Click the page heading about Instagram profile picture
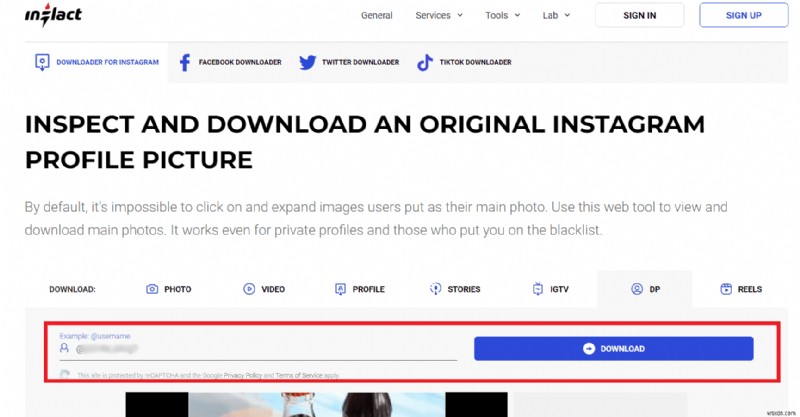This screenshot has width=800, height=417. click(x=365, y=142)
